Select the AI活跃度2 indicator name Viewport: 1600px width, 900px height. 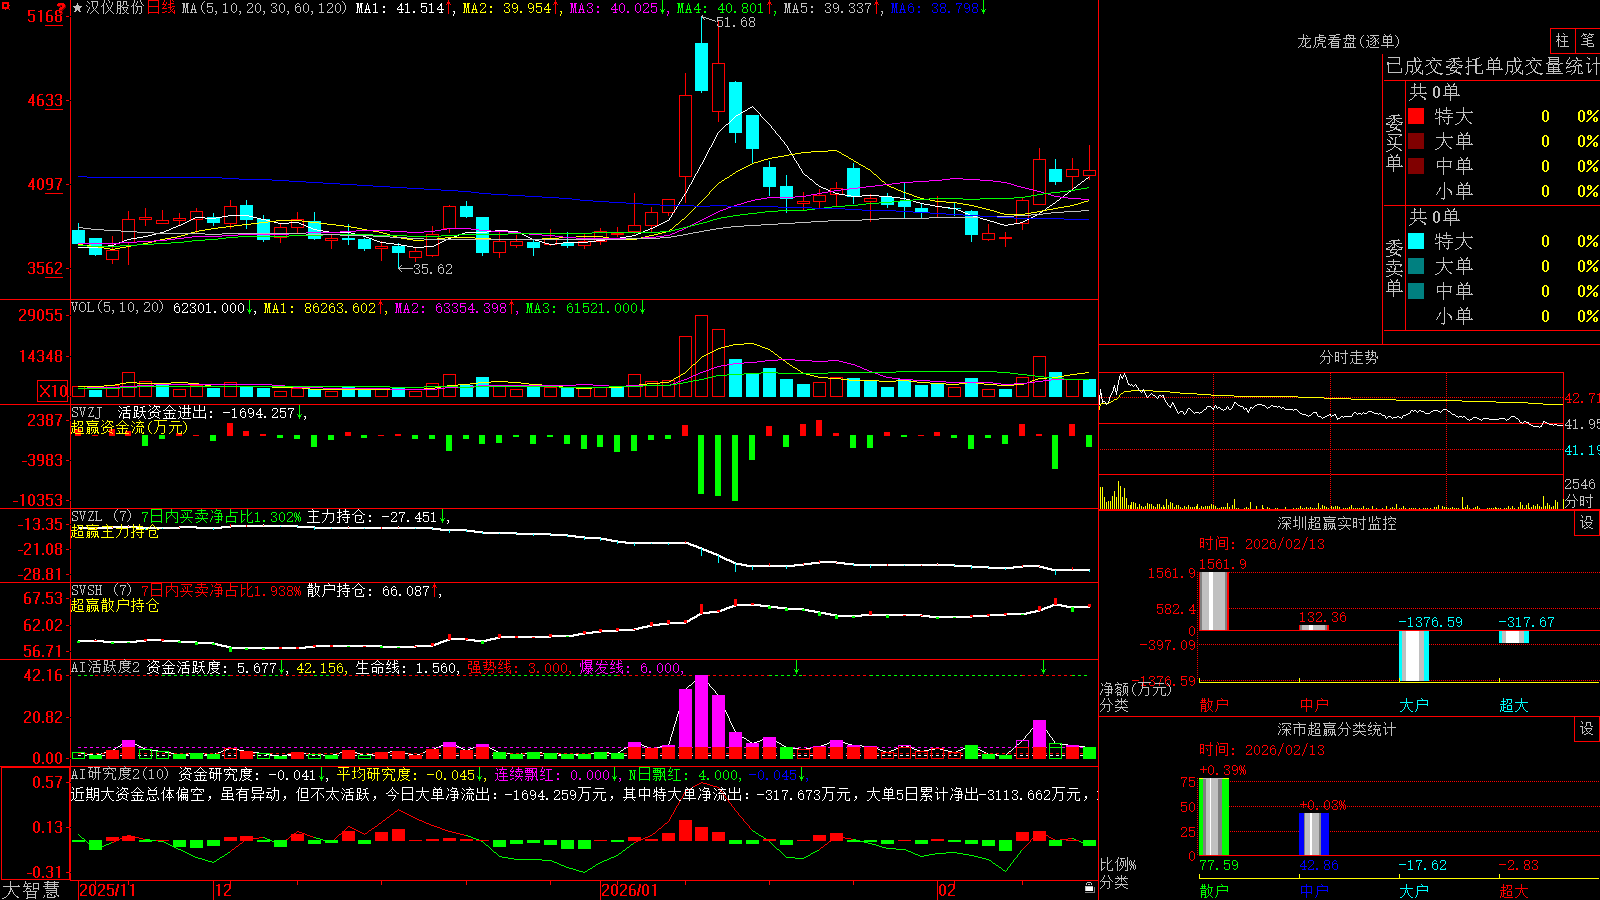(106, 667)
